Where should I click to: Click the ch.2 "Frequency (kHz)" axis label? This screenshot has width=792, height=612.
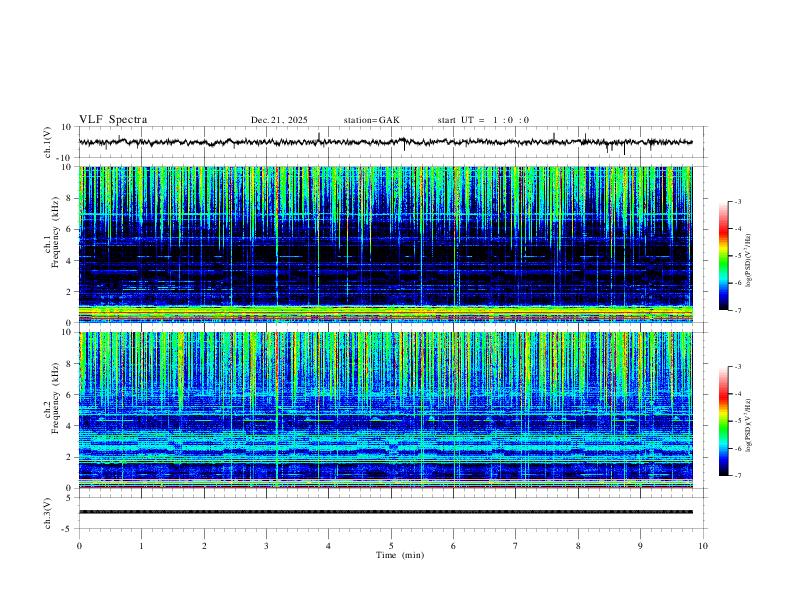tap(56, 397)
